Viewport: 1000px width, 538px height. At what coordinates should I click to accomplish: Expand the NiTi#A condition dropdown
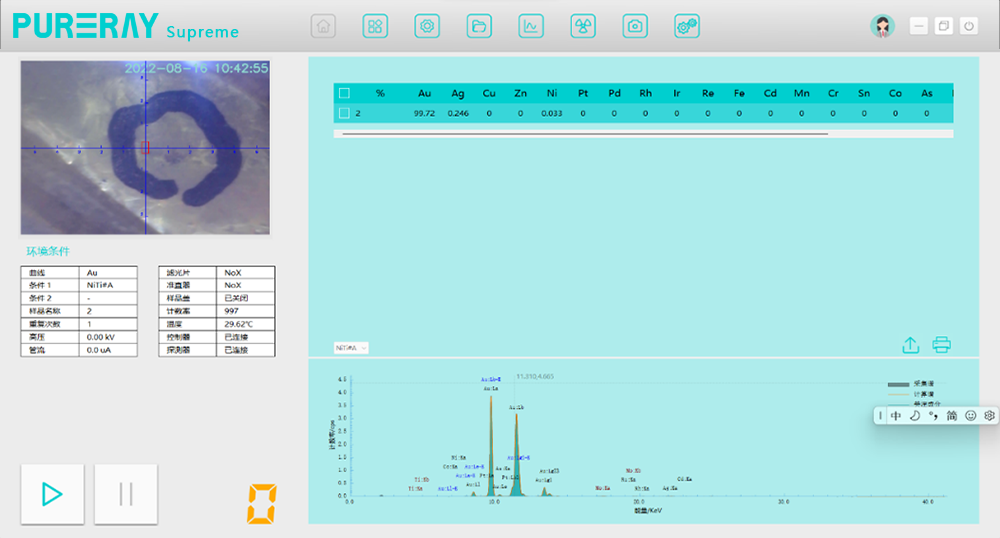click(x=351, y=348)
